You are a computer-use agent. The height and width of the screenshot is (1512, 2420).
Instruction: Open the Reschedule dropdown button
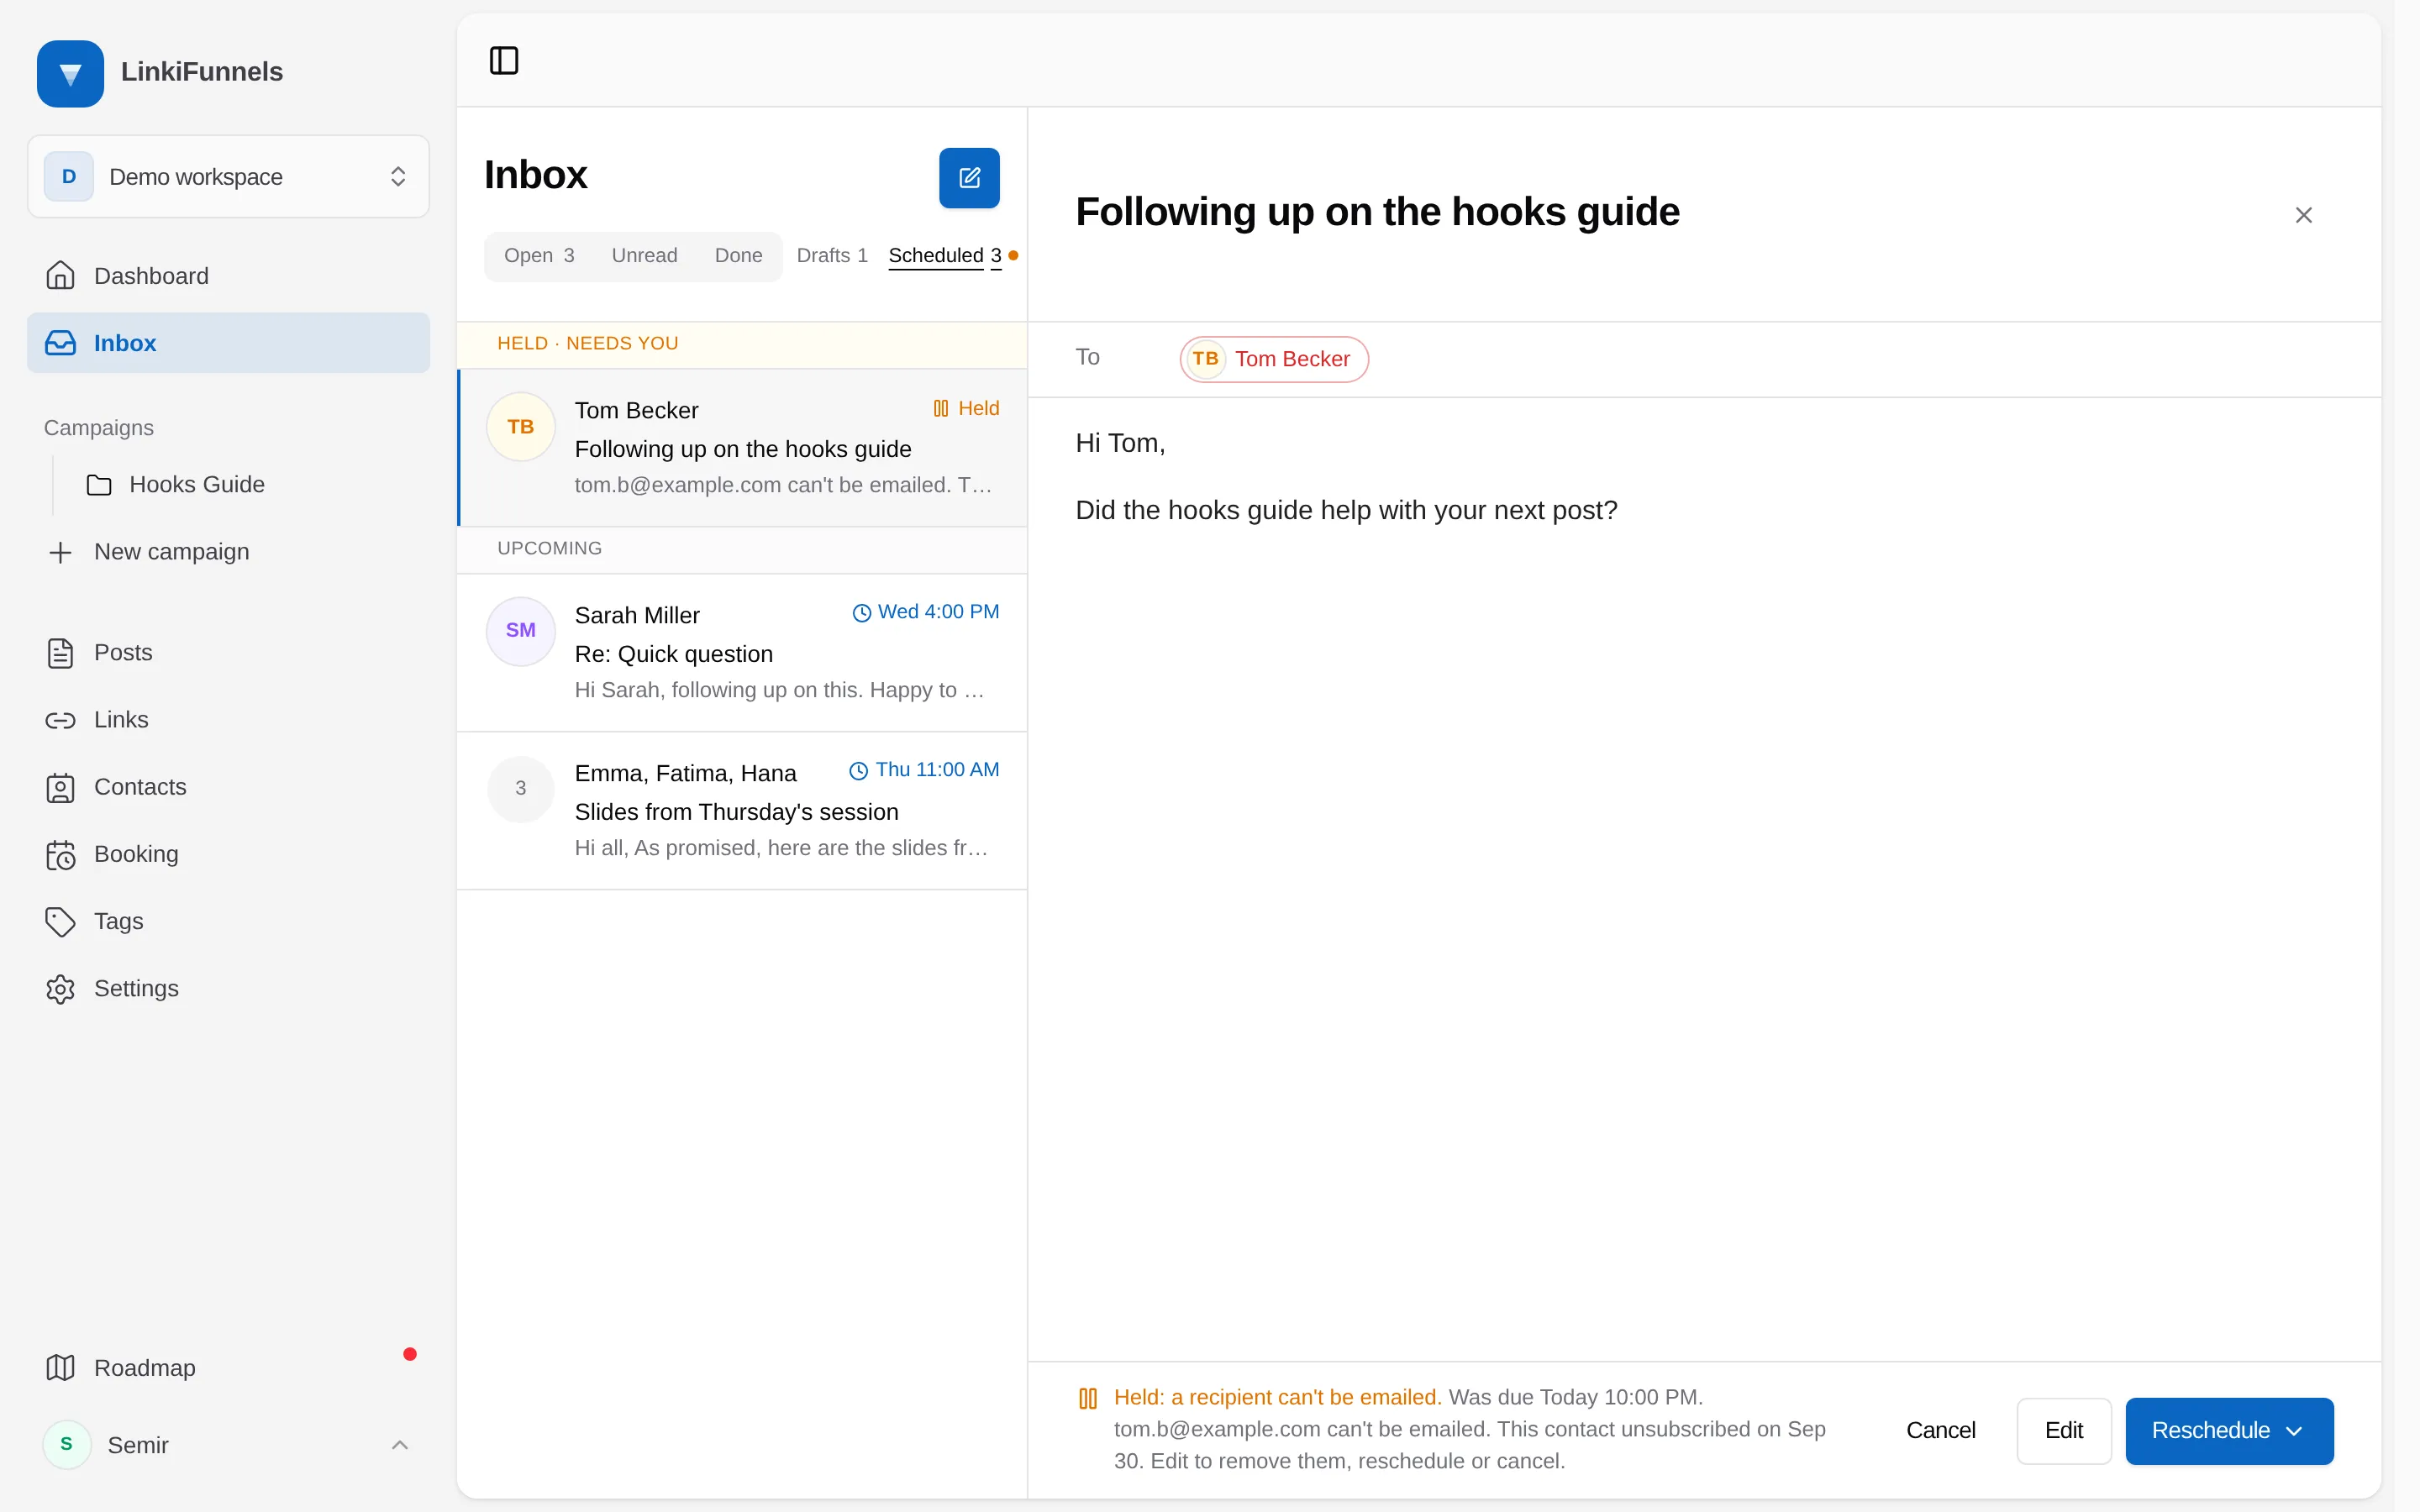tap(2229, 1431)
